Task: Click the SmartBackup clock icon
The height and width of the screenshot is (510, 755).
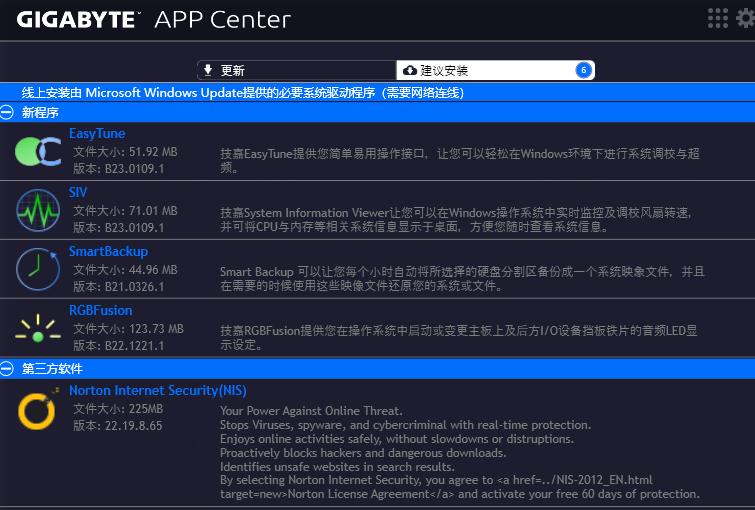Action: point(38,269)
